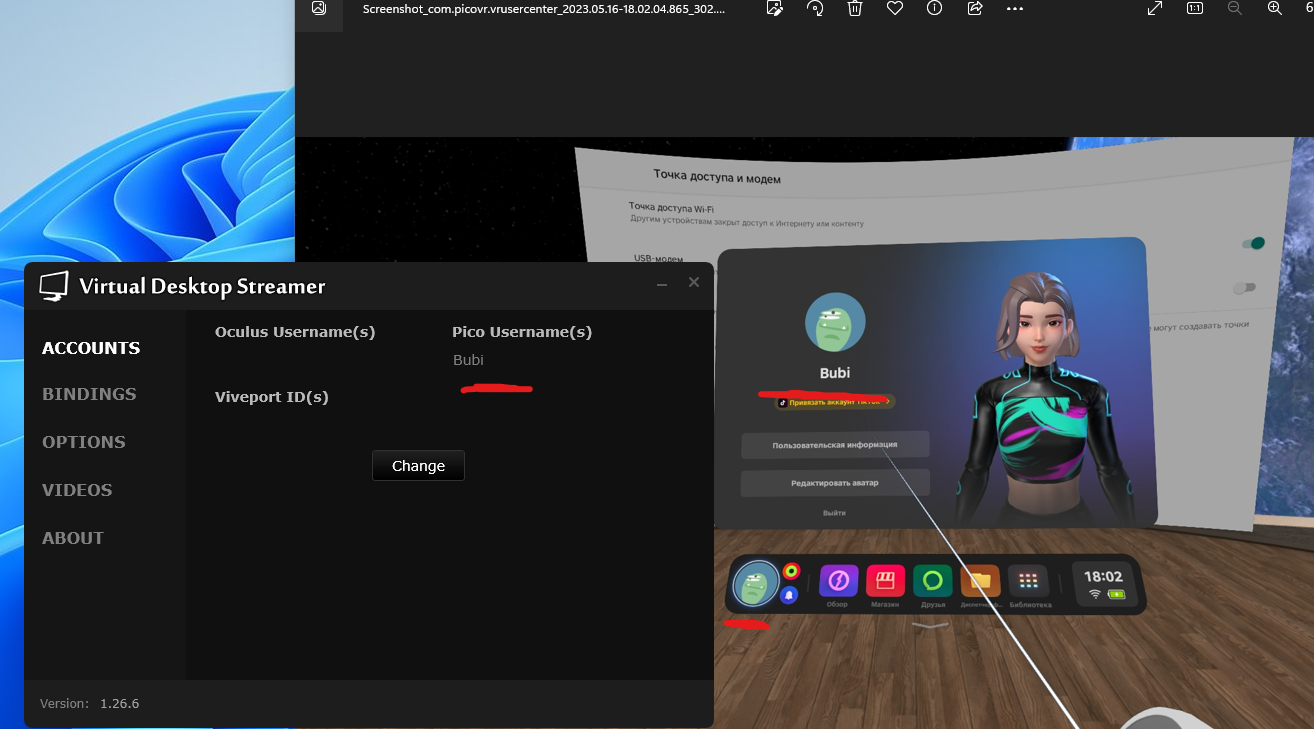The height and width of the screenshot is (729, 1314).
Task: Open notifications bell in the Pico dock
Action: pyautogui.click(x=789, y=596)
